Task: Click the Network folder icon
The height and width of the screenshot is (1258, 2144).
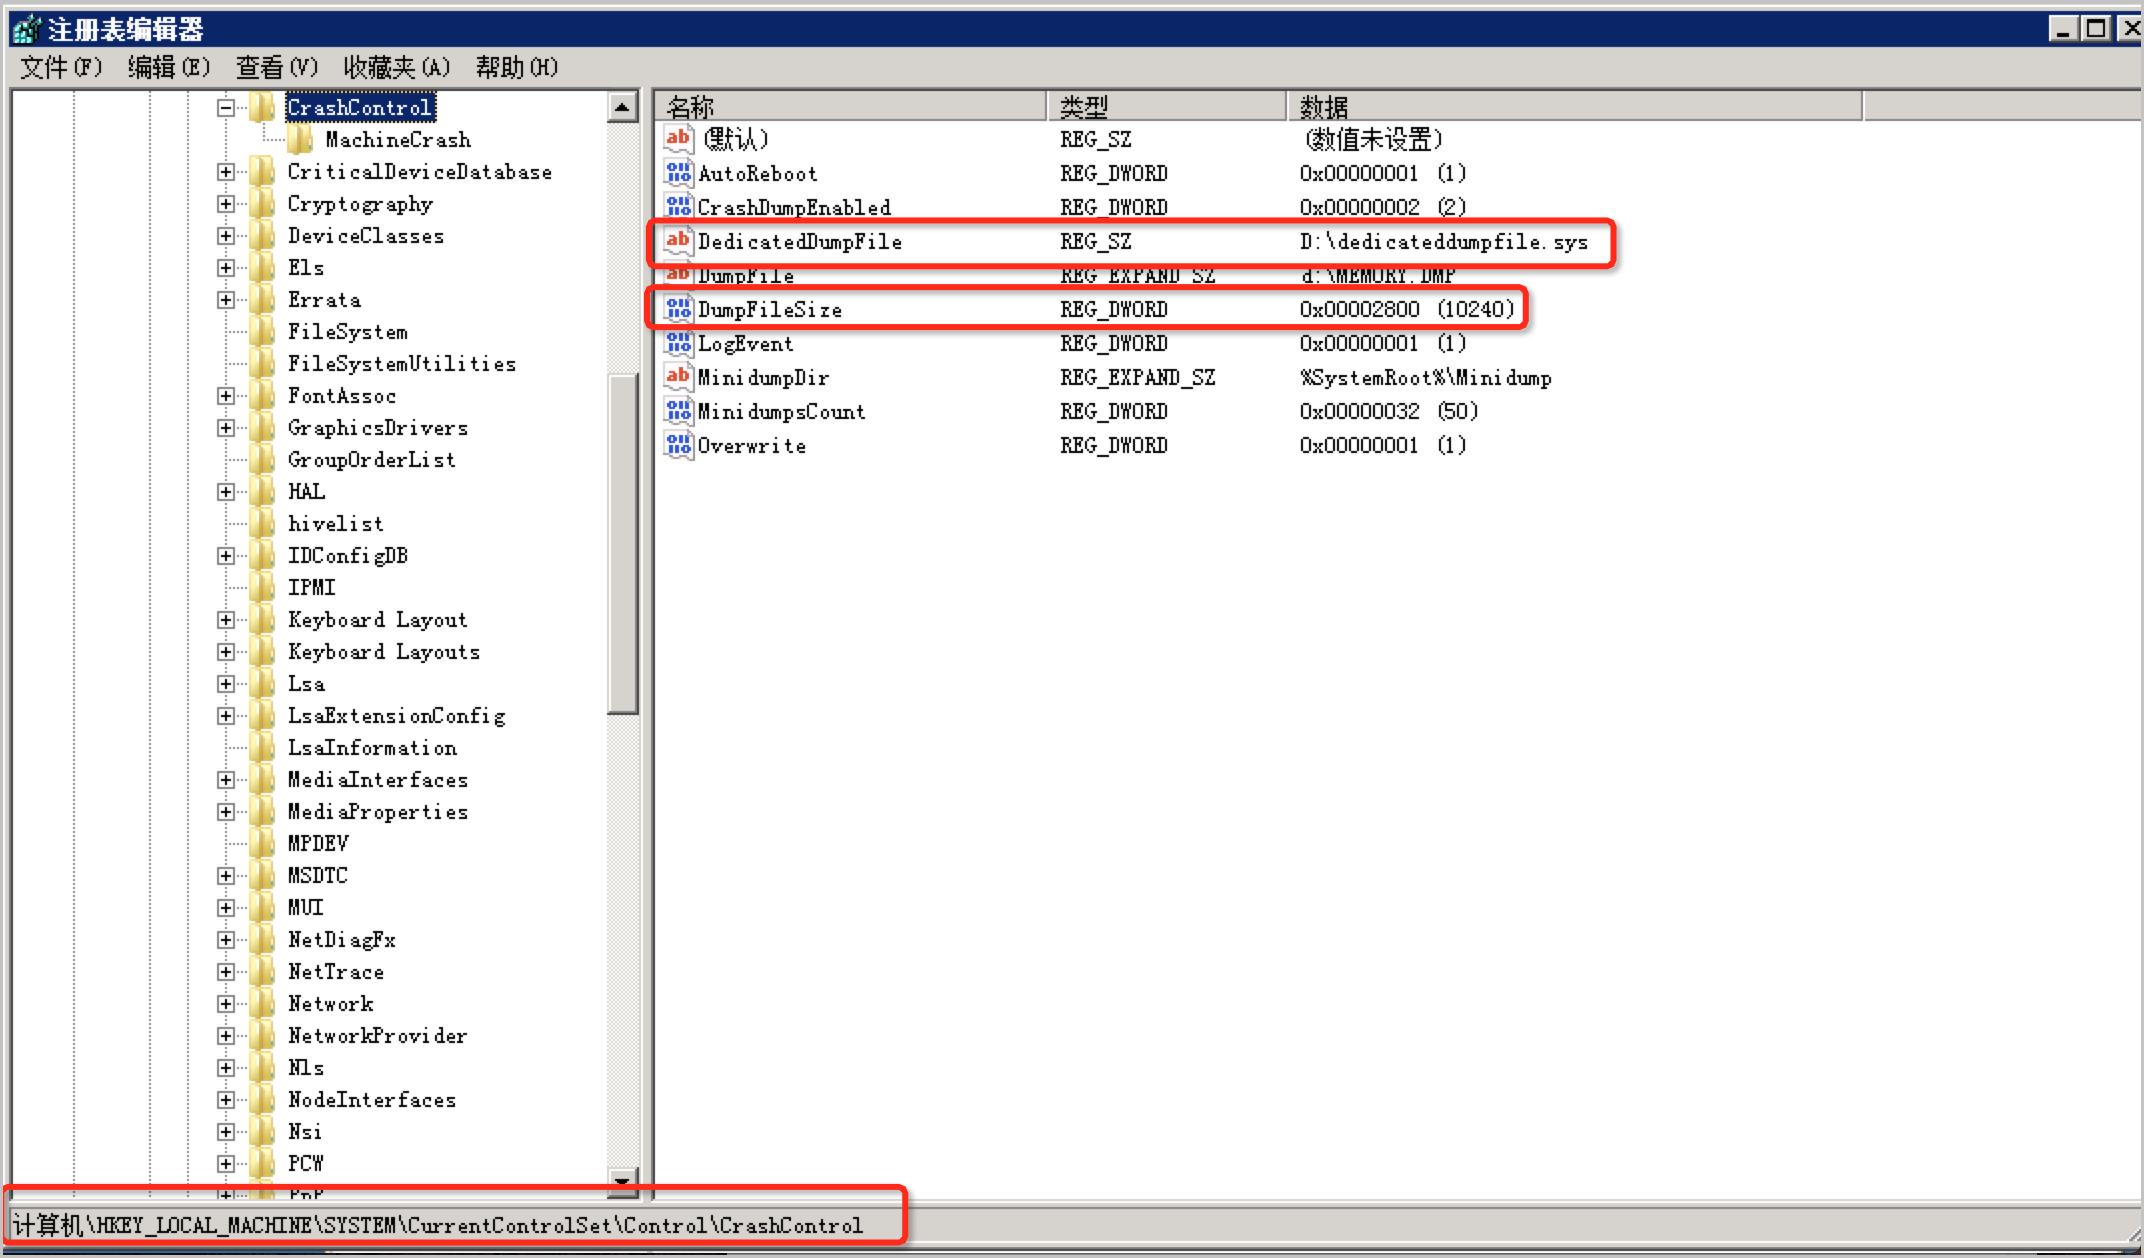Action: pos(263,1003)
